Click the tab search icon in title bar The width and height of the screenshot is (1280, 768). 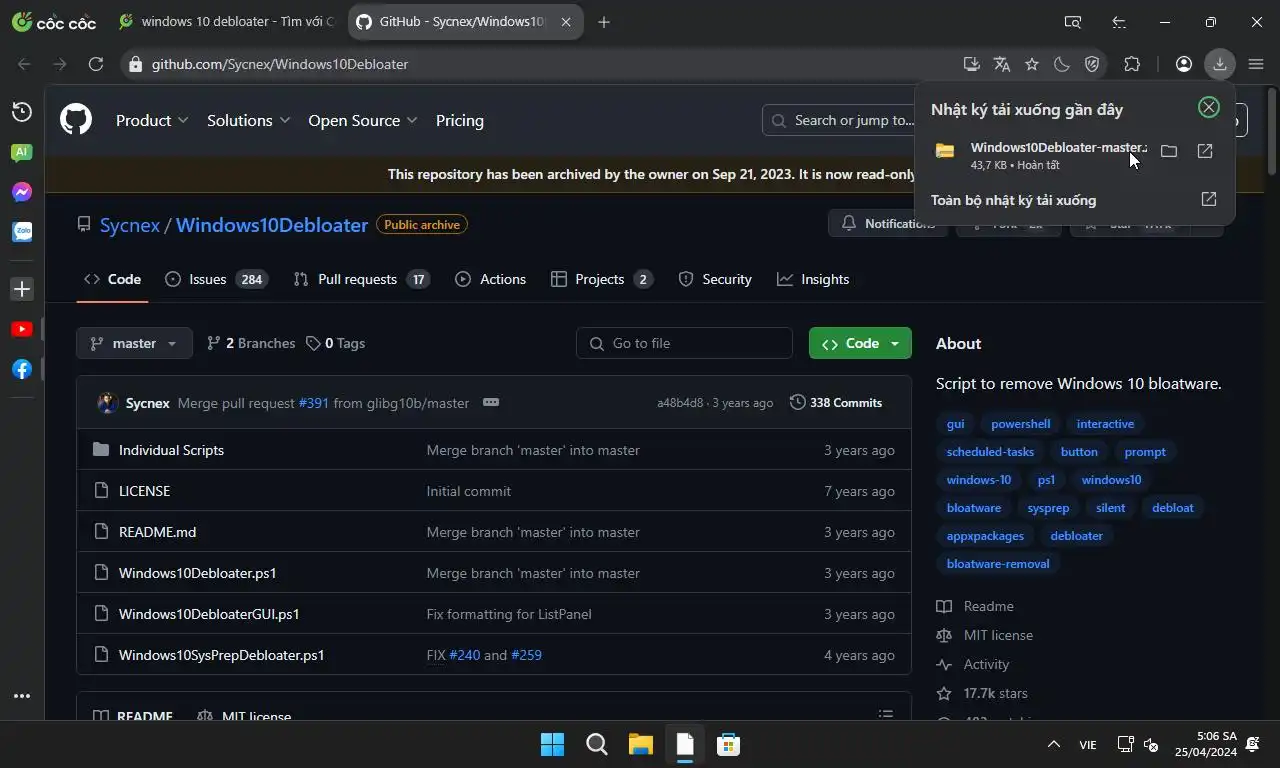pos(1073,22)
